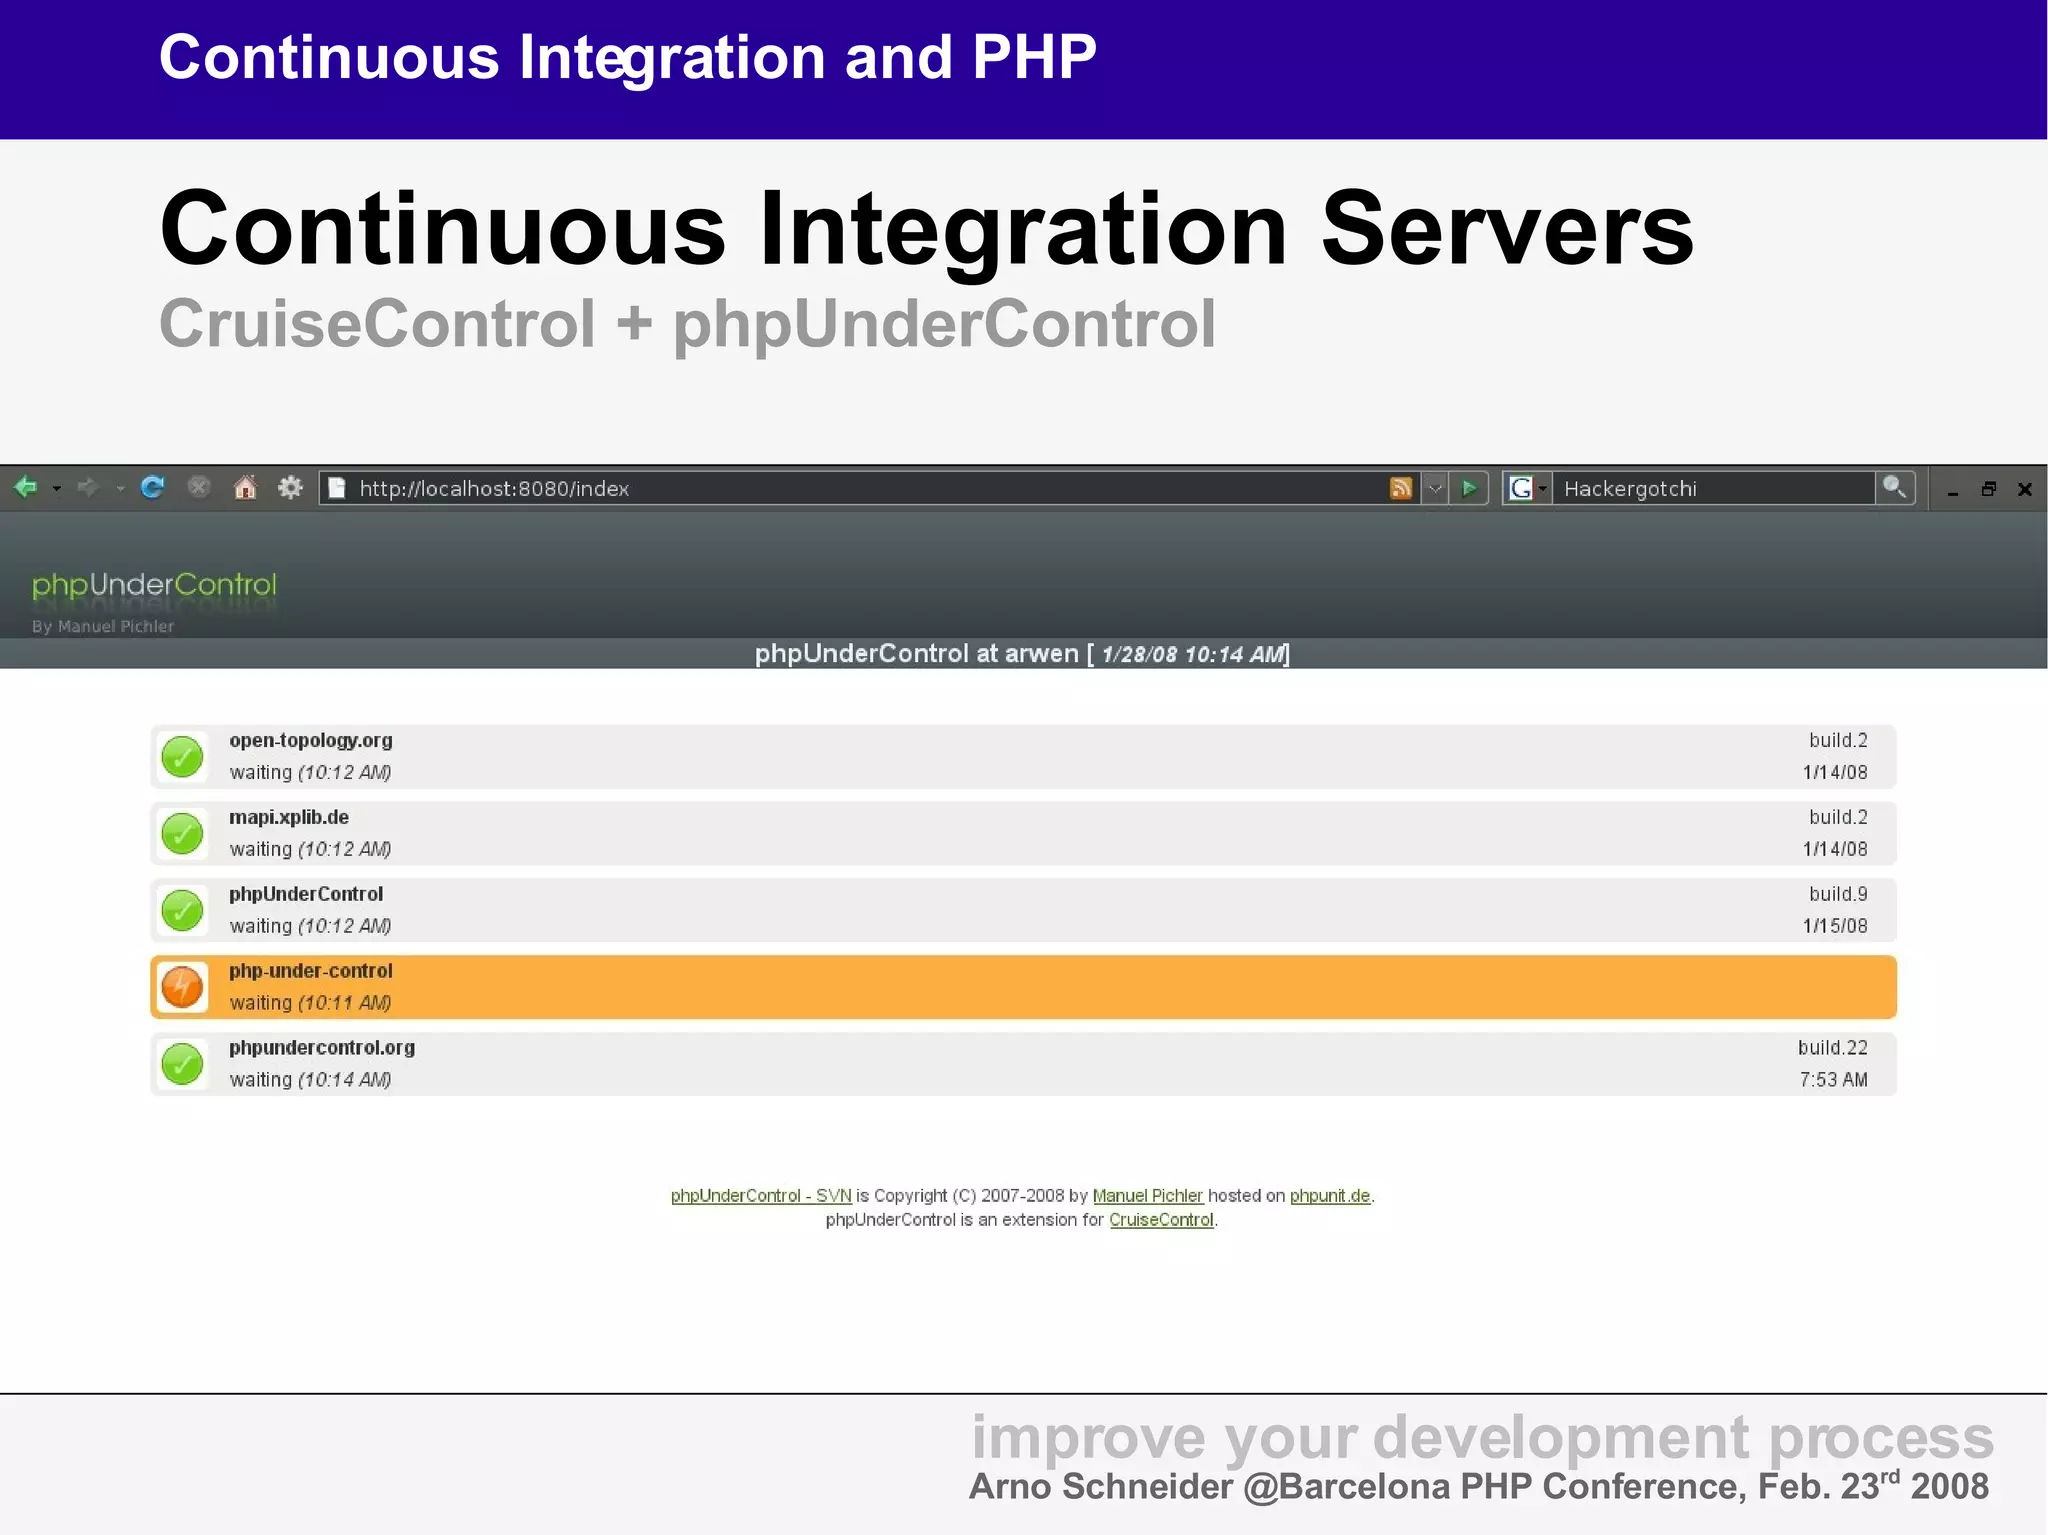Expand the address bar history dropdown
The width and height of the screenshot is (2048, 1535).
pyautogui.click(x=1435, y=488)
